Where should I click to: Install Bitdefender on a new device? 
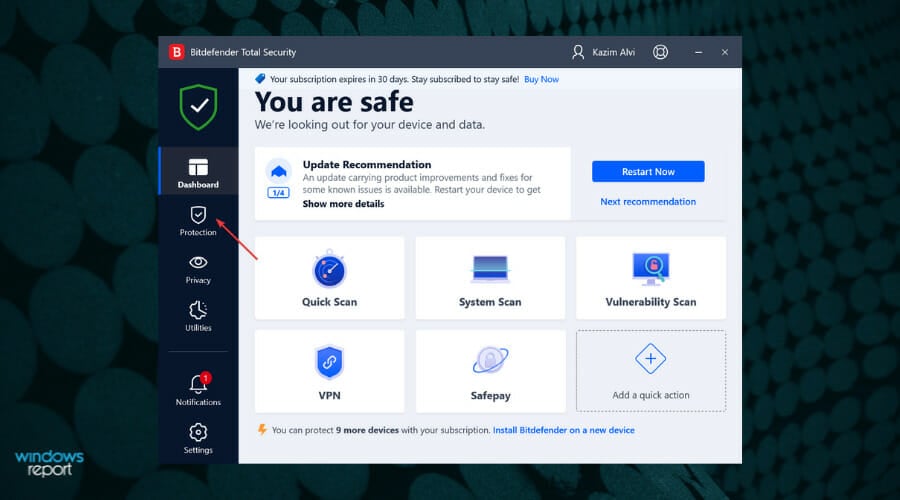coord(564,430)
